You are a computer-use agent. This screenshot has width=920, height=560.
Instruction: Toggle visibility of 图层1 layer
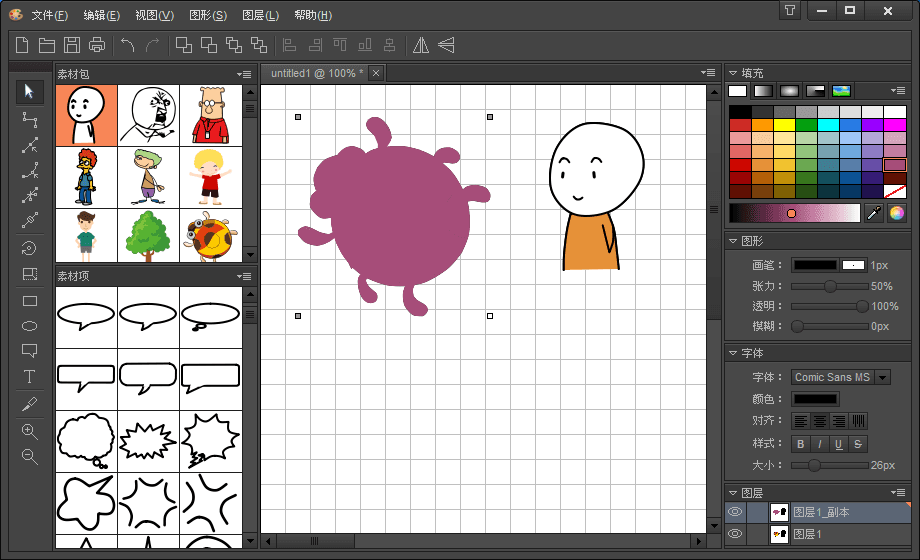(x=735, y=535)
